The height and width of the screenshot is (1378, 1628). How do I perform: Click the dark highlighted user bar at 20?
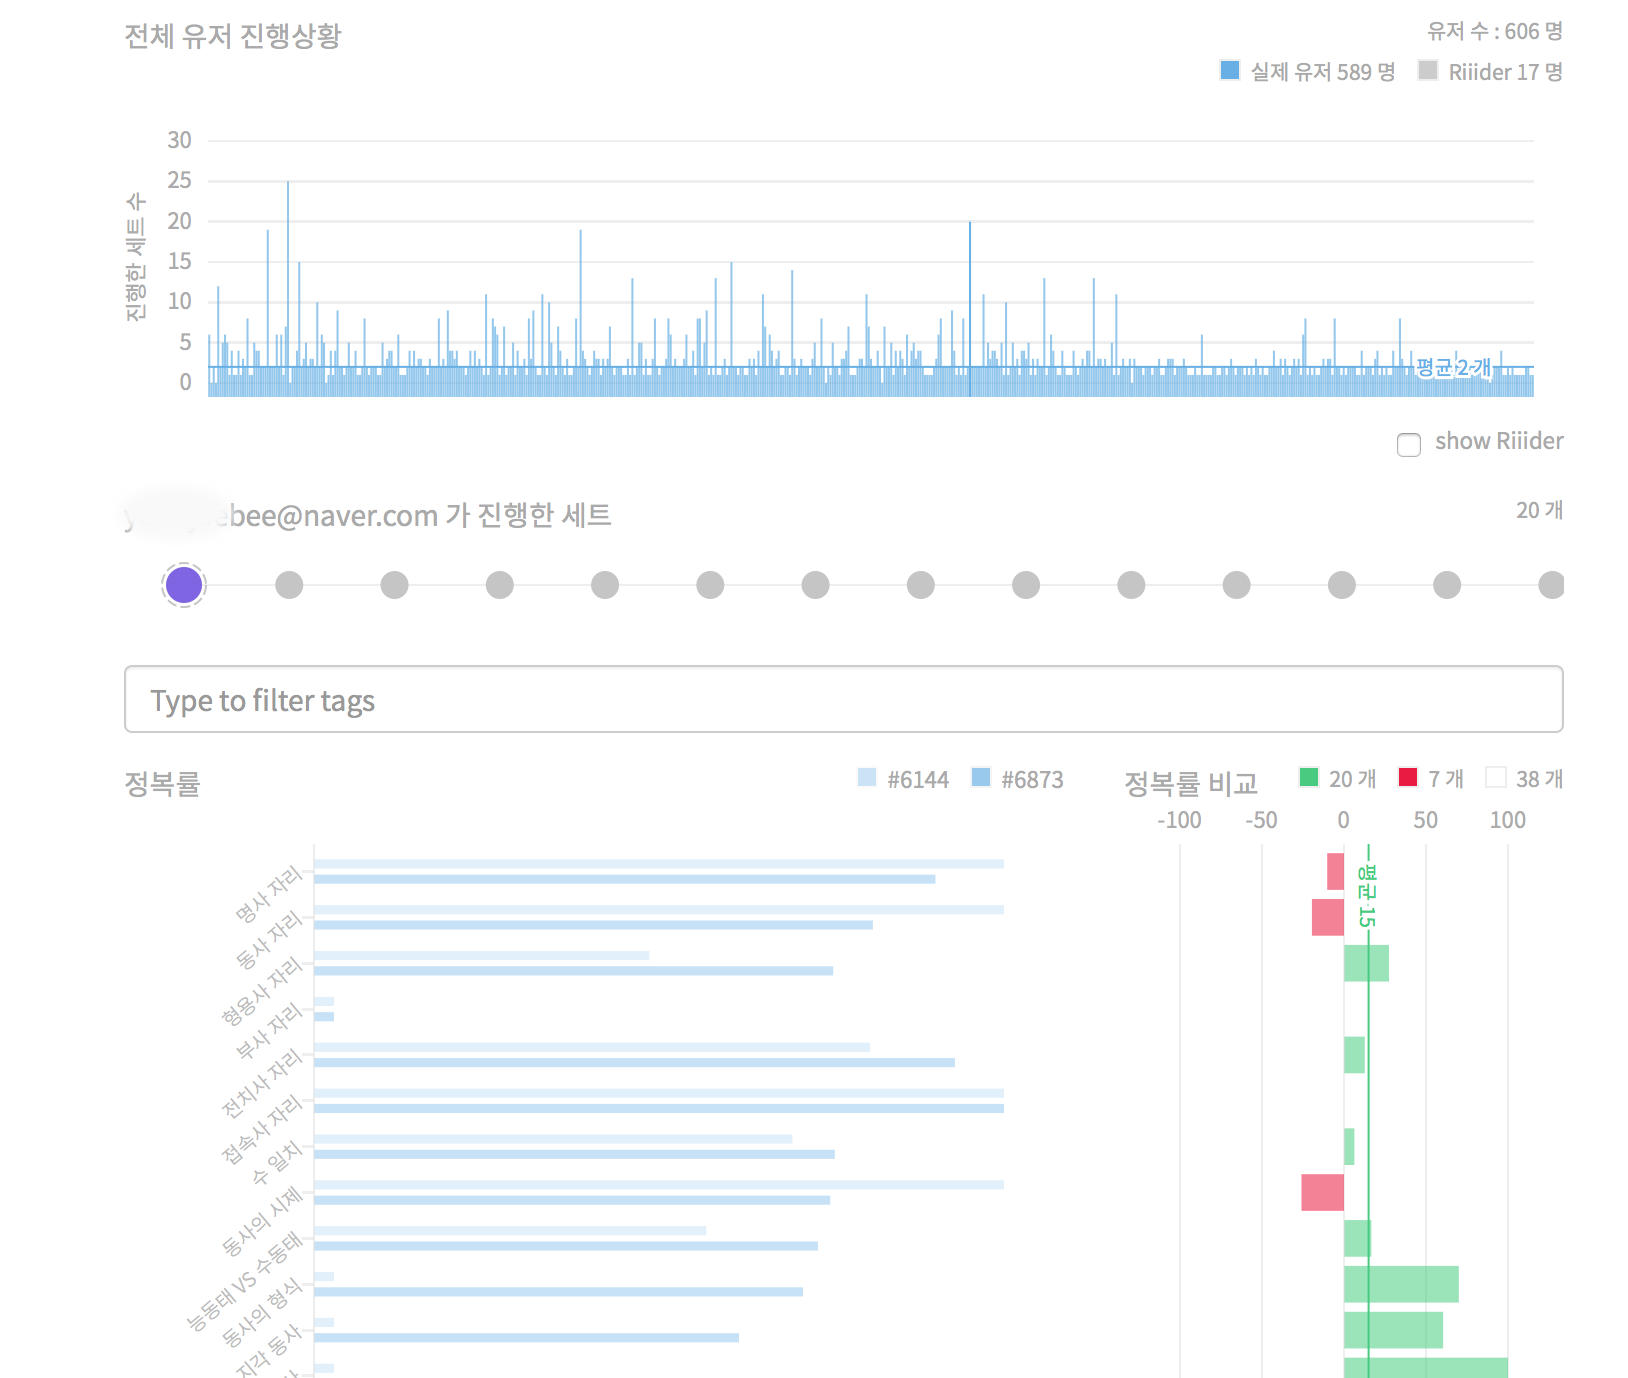pyautogui.click(x=969, y=309)
